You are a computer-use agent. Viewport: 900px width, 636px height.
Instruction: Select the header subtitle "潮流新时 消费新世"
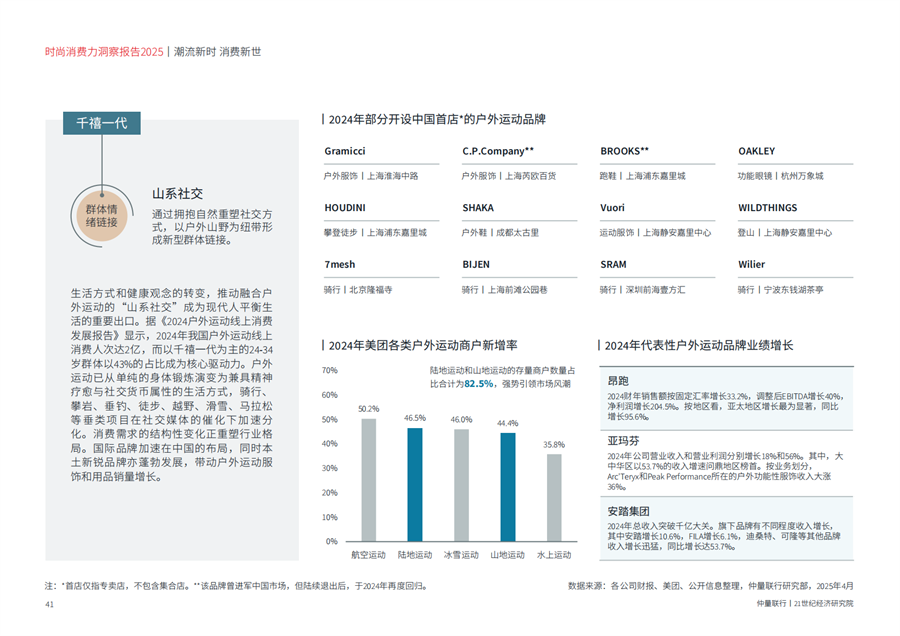point(218,52)
